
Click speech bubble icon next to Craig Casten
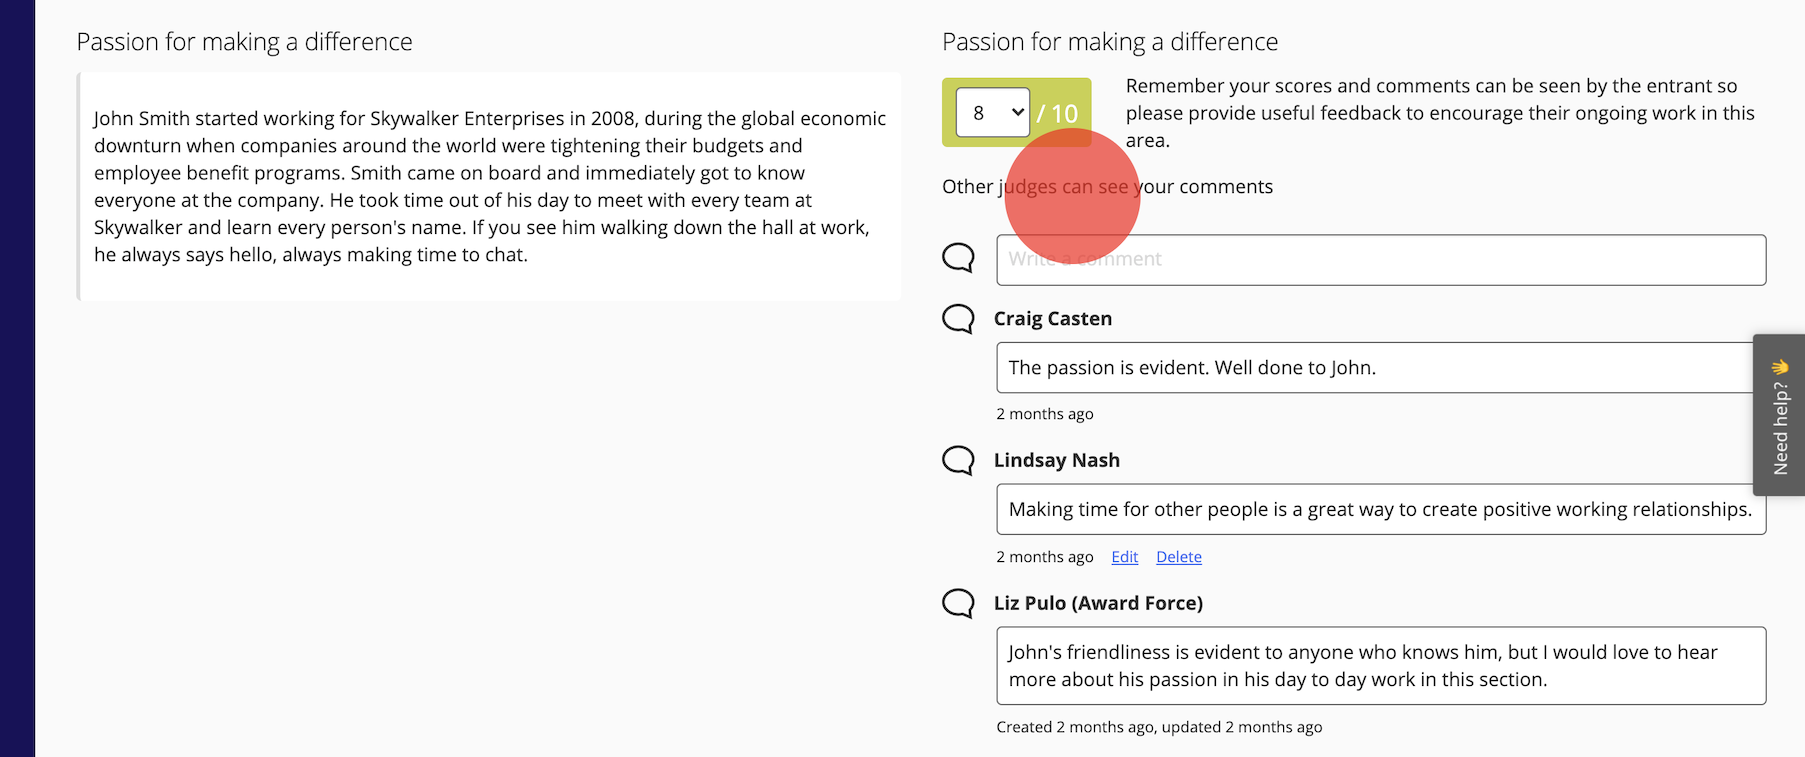tap(958, 319)
